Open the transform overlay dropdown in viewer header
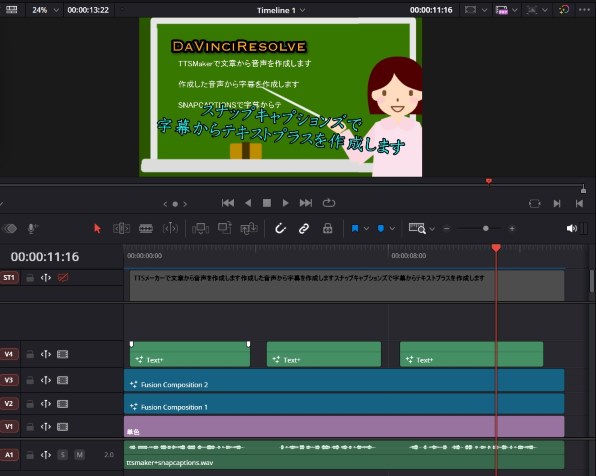 pyautogui.click(x=545, y=10)
